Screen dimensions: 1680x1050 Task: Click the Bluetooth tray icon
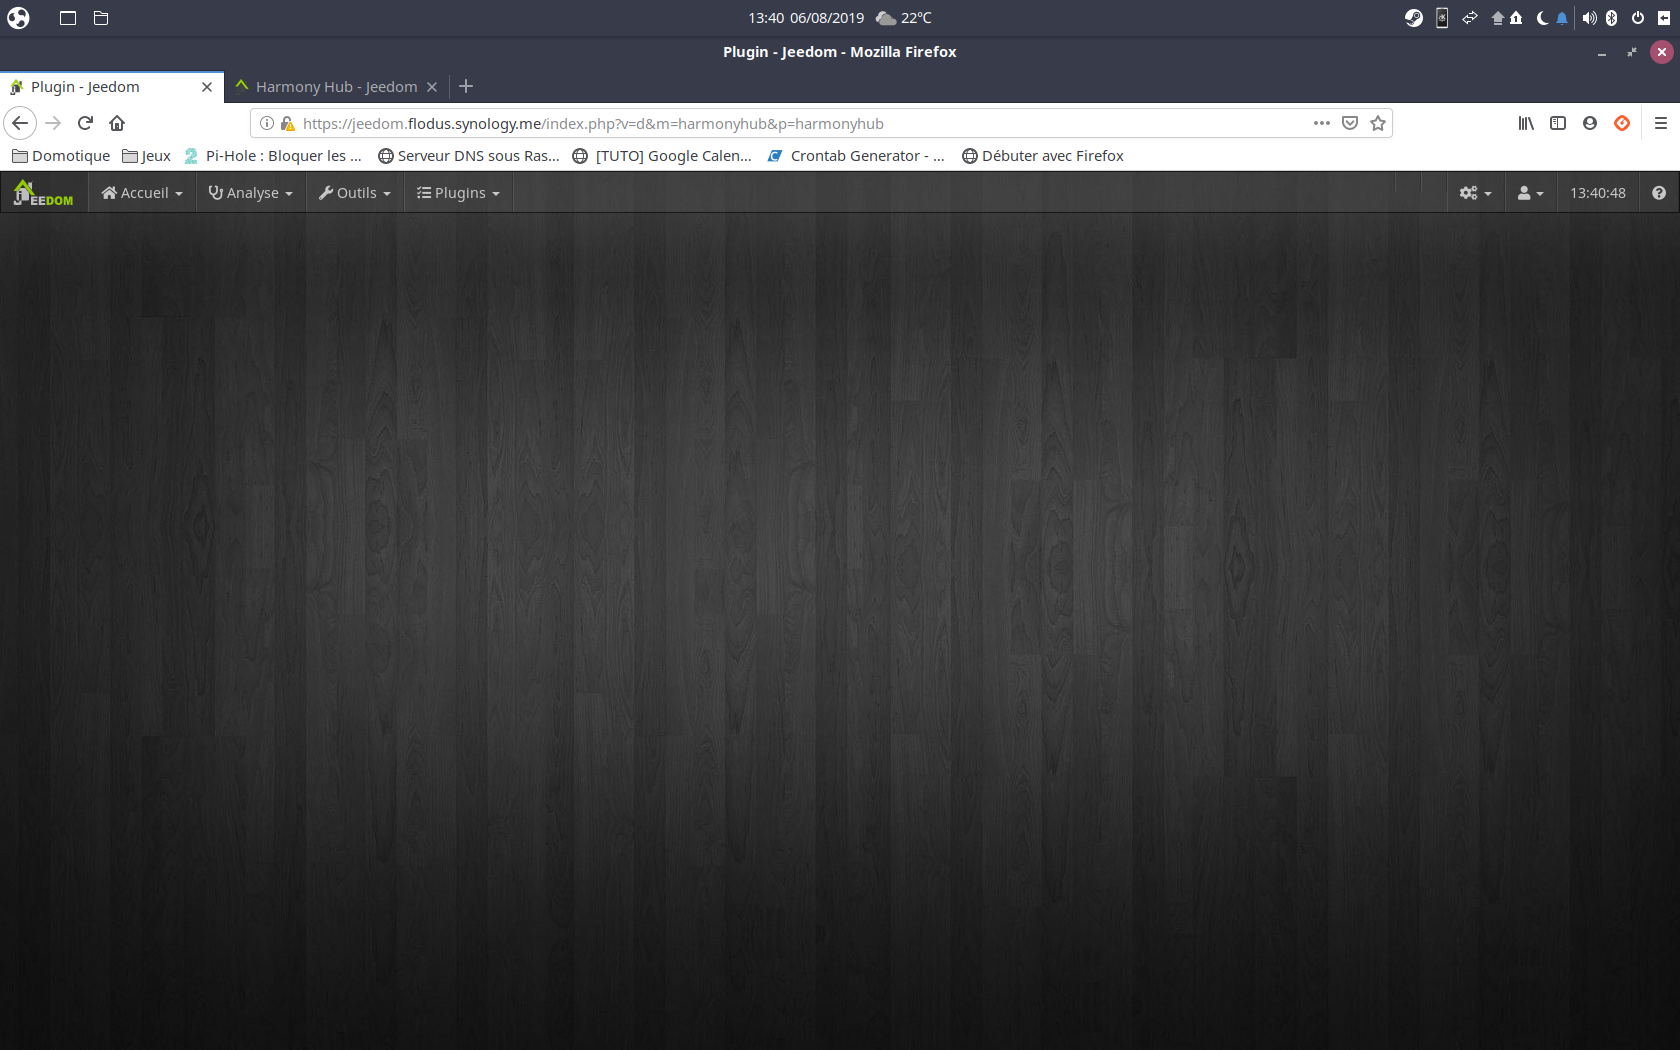(1611, 18)
